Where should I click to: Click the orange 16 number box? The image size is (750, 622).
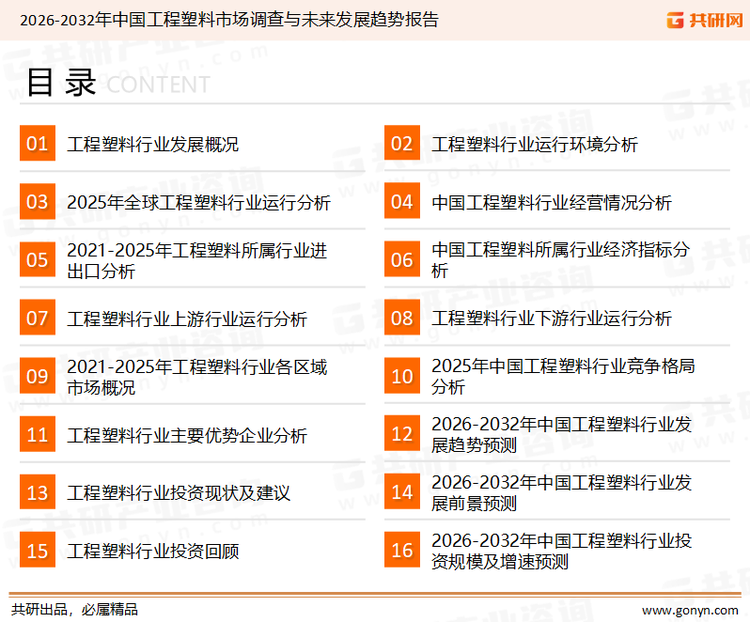pyautogui.click(x=402, y=550)
